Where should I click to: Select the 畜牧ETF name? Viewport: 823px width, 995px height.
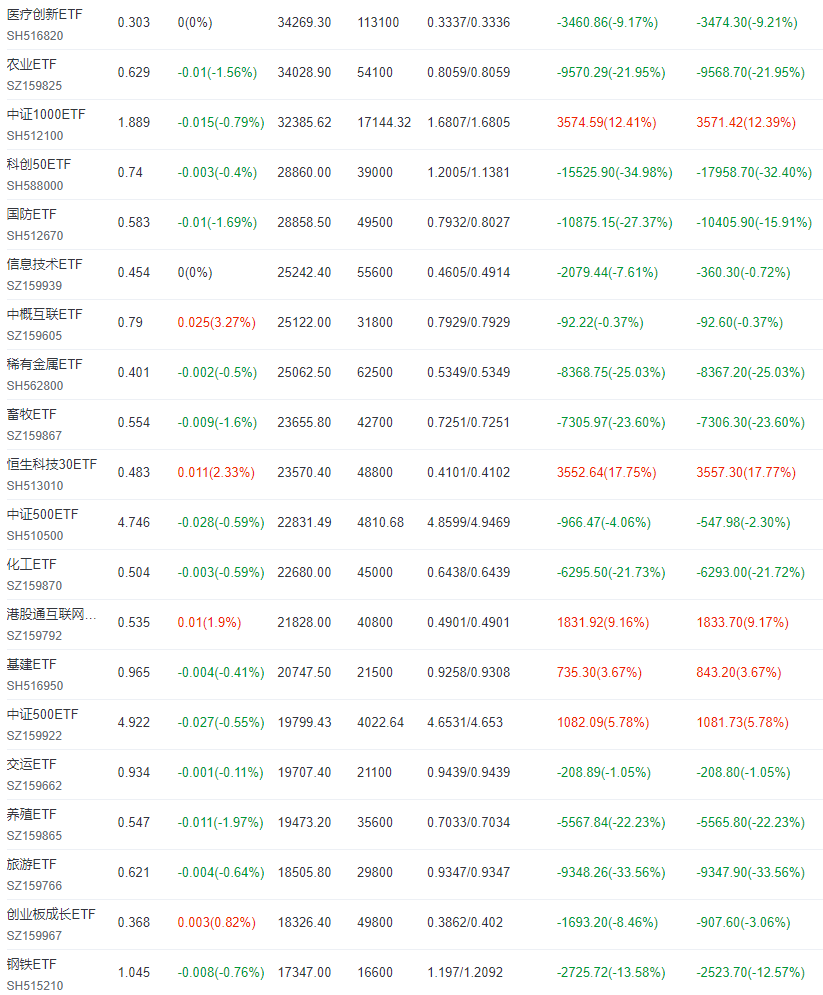pos(32,415)
